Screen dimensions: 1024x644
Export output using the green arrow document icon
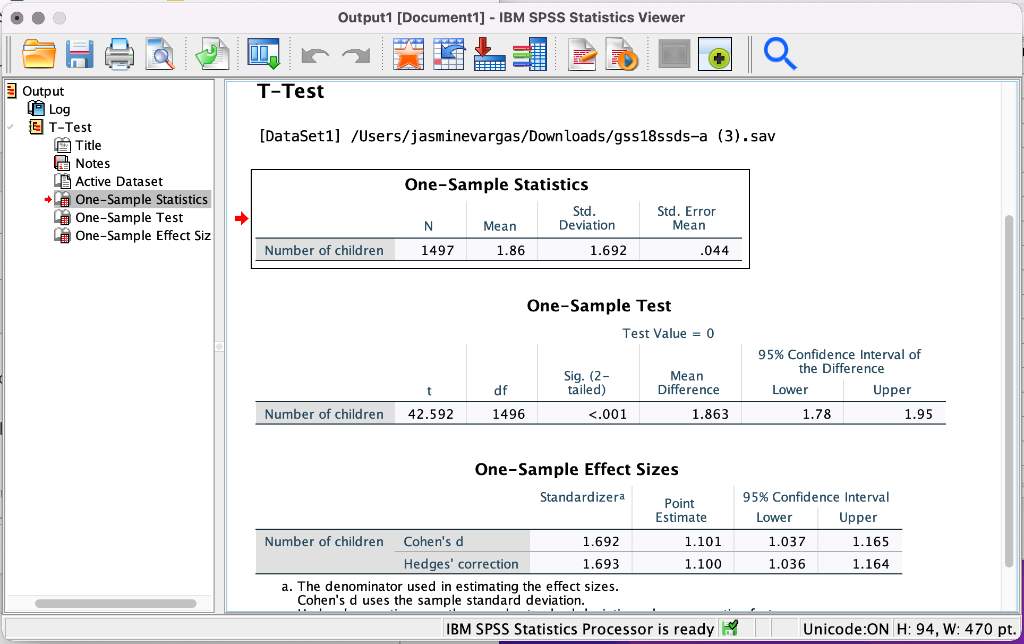pyautogui.click(x=213, y=54)
